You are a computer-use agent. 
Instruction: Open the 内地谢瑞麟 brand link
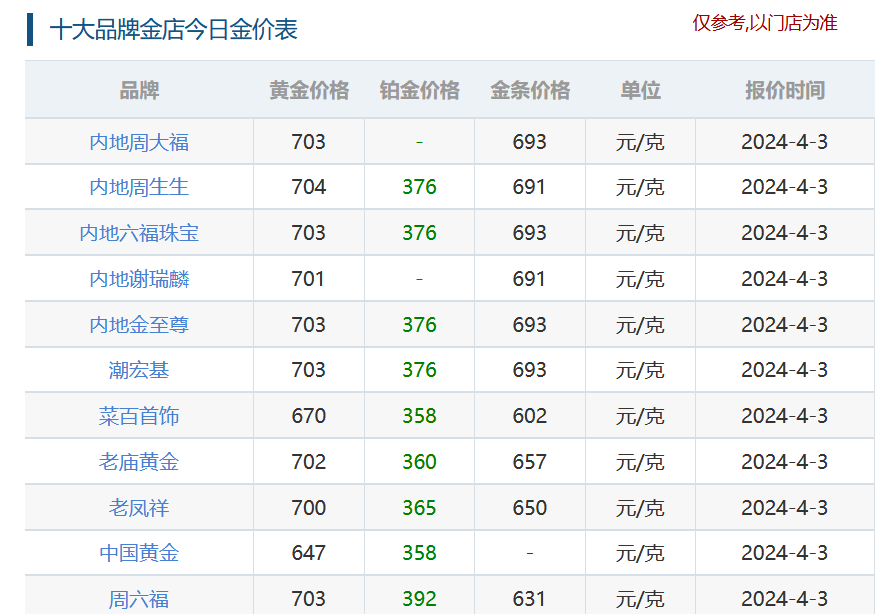pyautogui.click(x=139, y=279)
